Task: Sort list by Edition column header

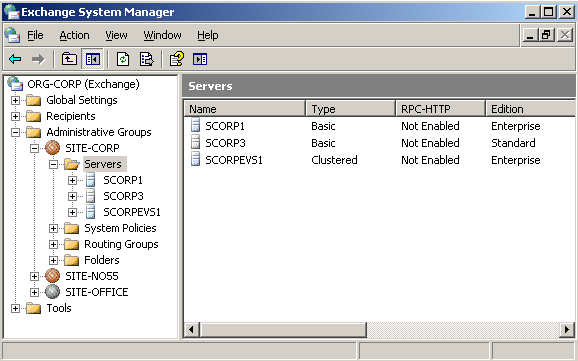Action: [530, 109]
